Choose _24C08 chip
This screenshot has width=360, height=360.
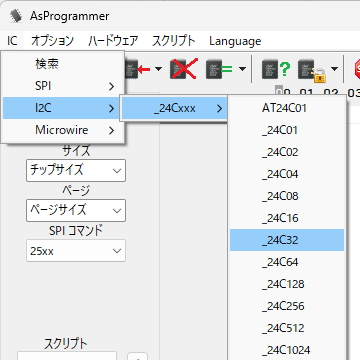coord(287,196)
